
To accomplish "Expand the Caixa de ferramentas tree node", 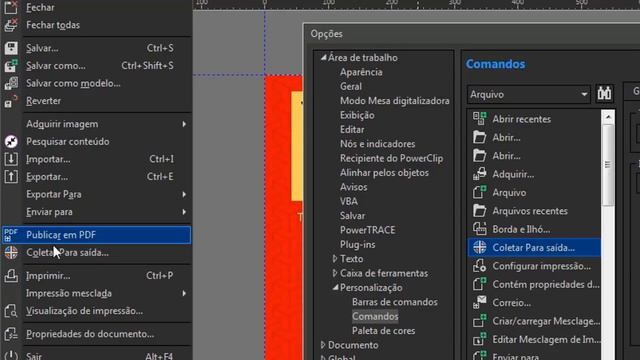I will pos(335,273).
